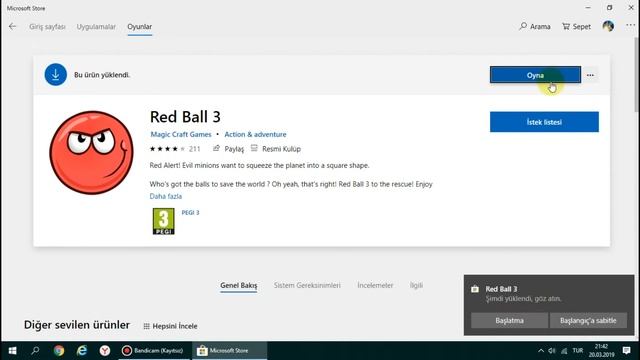
Task: Click the Store window vertical scrollbar
Action: 637,75
